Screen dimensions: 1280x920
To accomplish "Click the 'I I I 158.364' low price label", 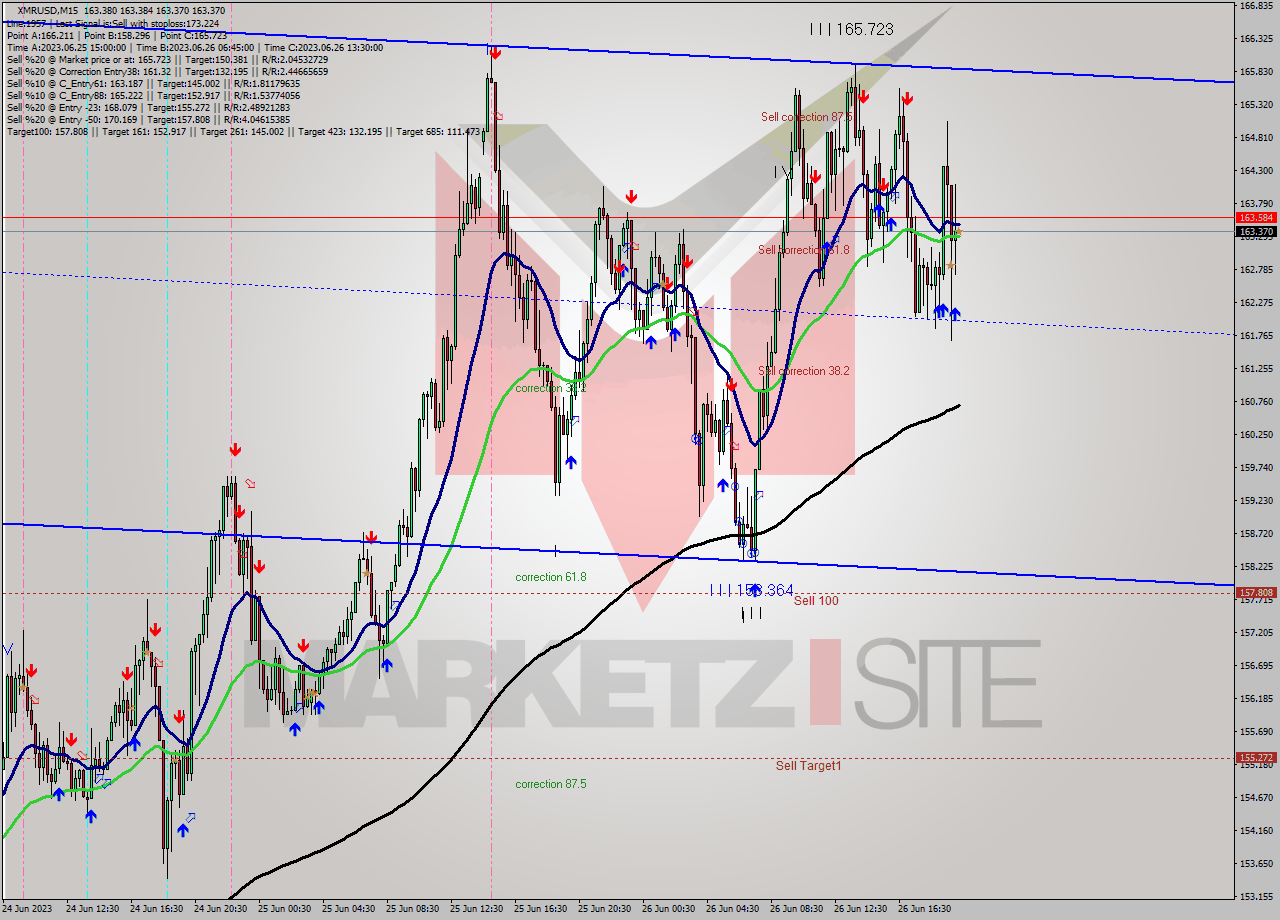I will (x=751, y=591).
